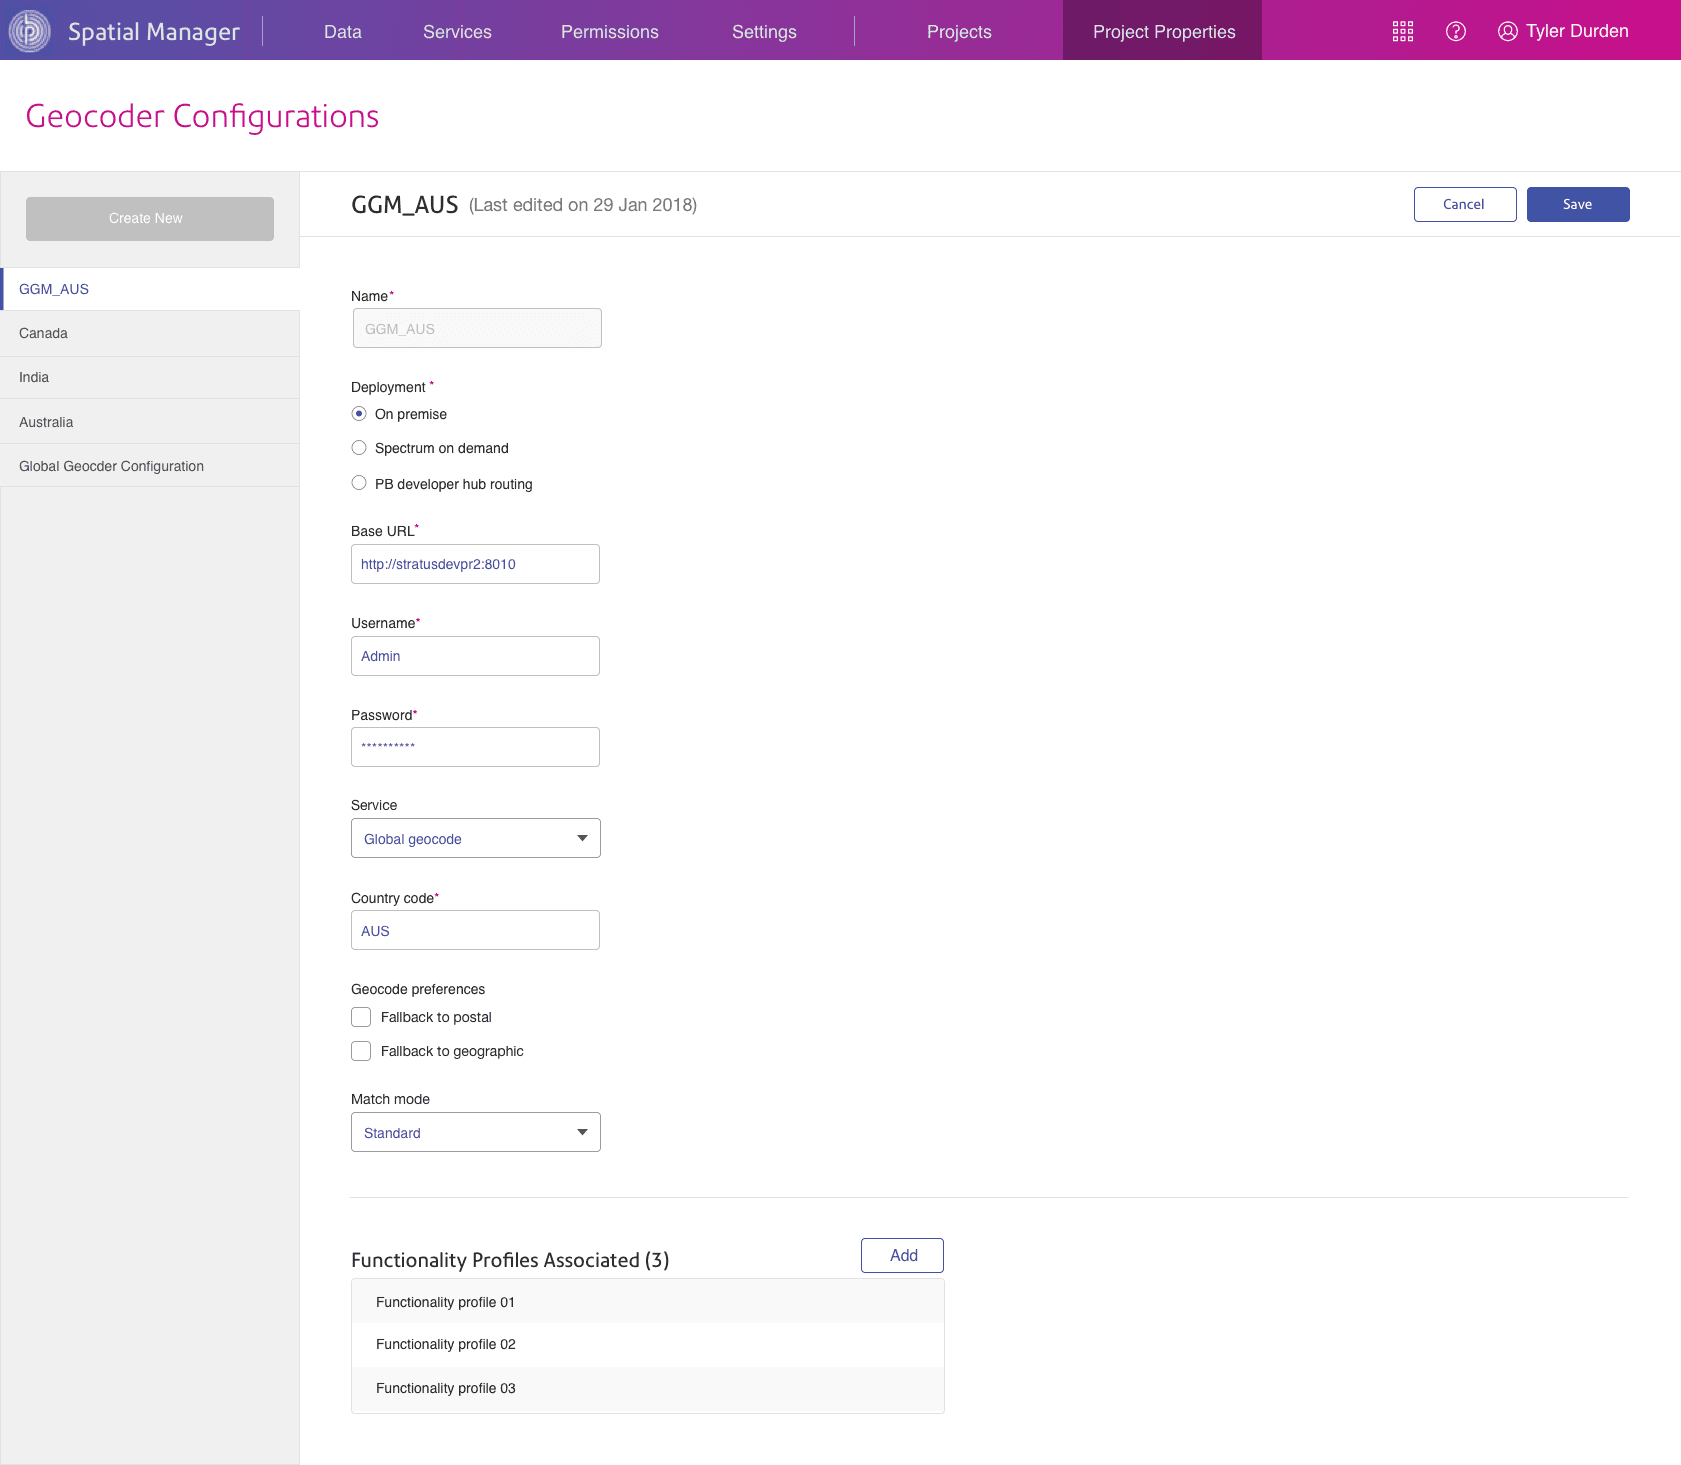Select PB developer hub routing
The image size is (1681, 1465).
click(359, 482)
